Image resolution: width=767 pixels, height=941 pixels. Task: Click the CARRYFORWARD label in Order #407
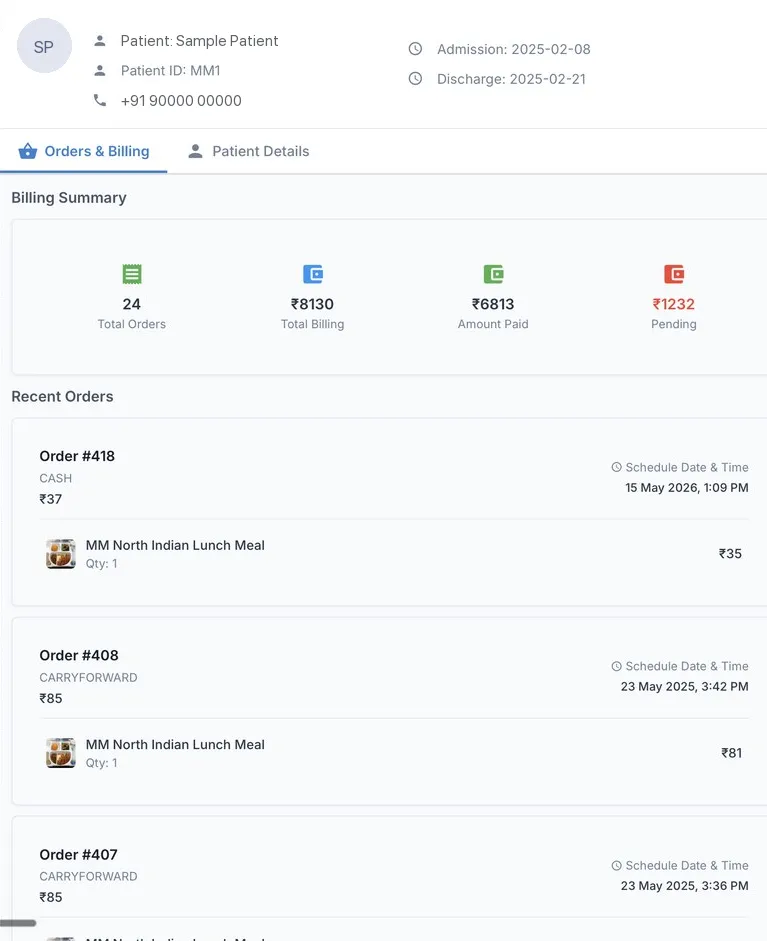(88, 876)
